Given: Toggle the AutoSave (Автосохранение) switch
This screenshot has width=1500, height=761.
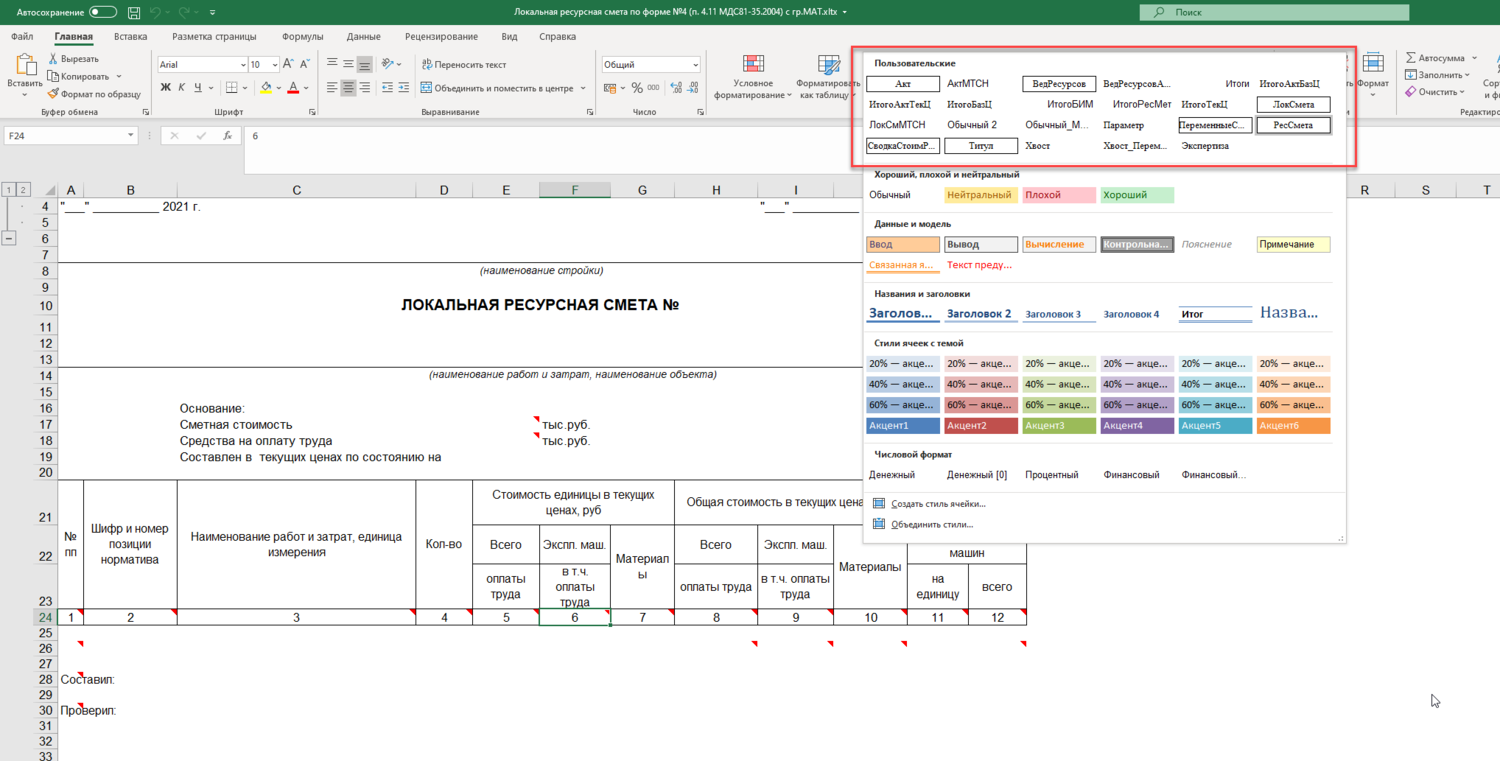Looking at the screenshot, I should [102, 12].
